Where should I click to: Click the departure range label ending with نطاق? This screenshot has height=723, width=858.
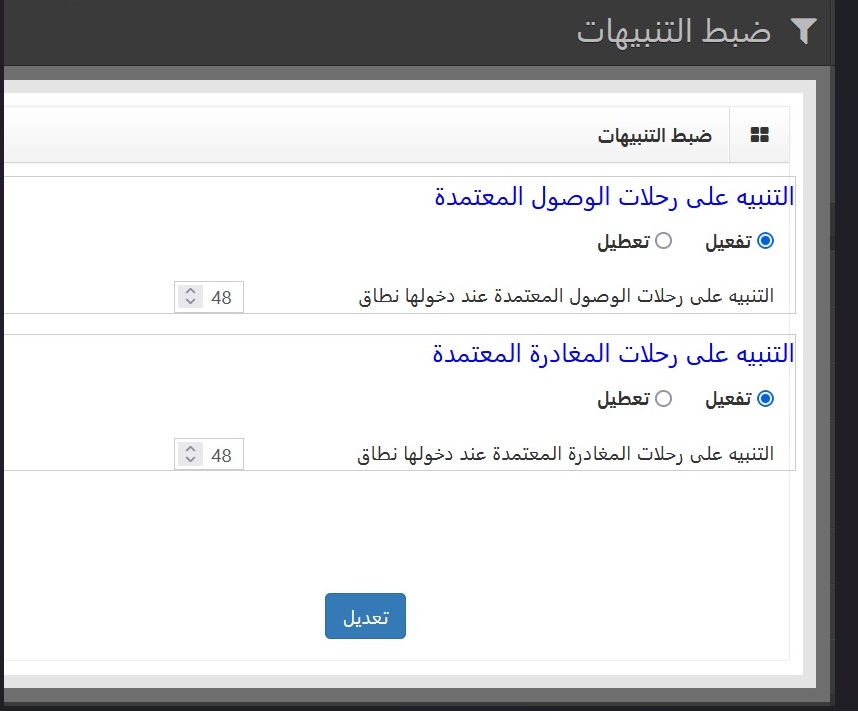565,455
